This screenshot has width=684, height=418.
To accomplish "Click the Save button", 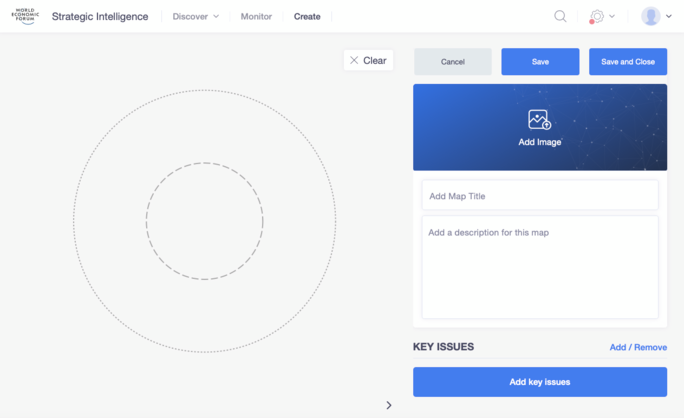I will 540,62.
